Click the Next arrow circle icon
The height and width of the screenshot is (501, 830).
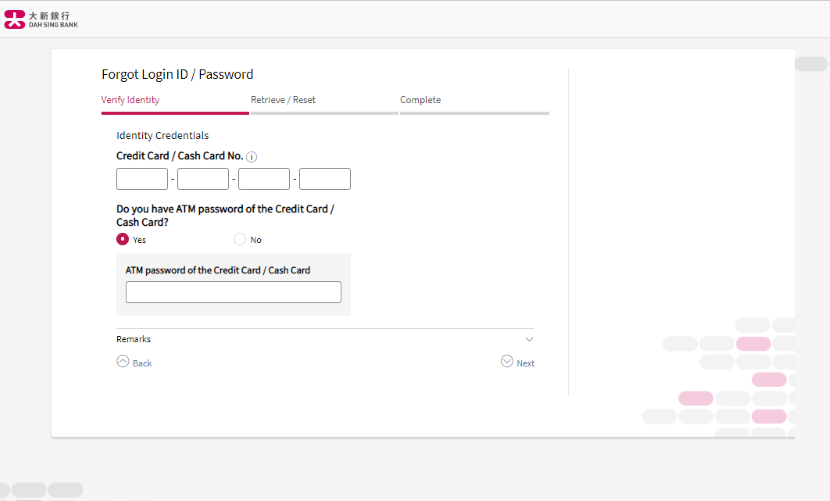coord(507,361)
